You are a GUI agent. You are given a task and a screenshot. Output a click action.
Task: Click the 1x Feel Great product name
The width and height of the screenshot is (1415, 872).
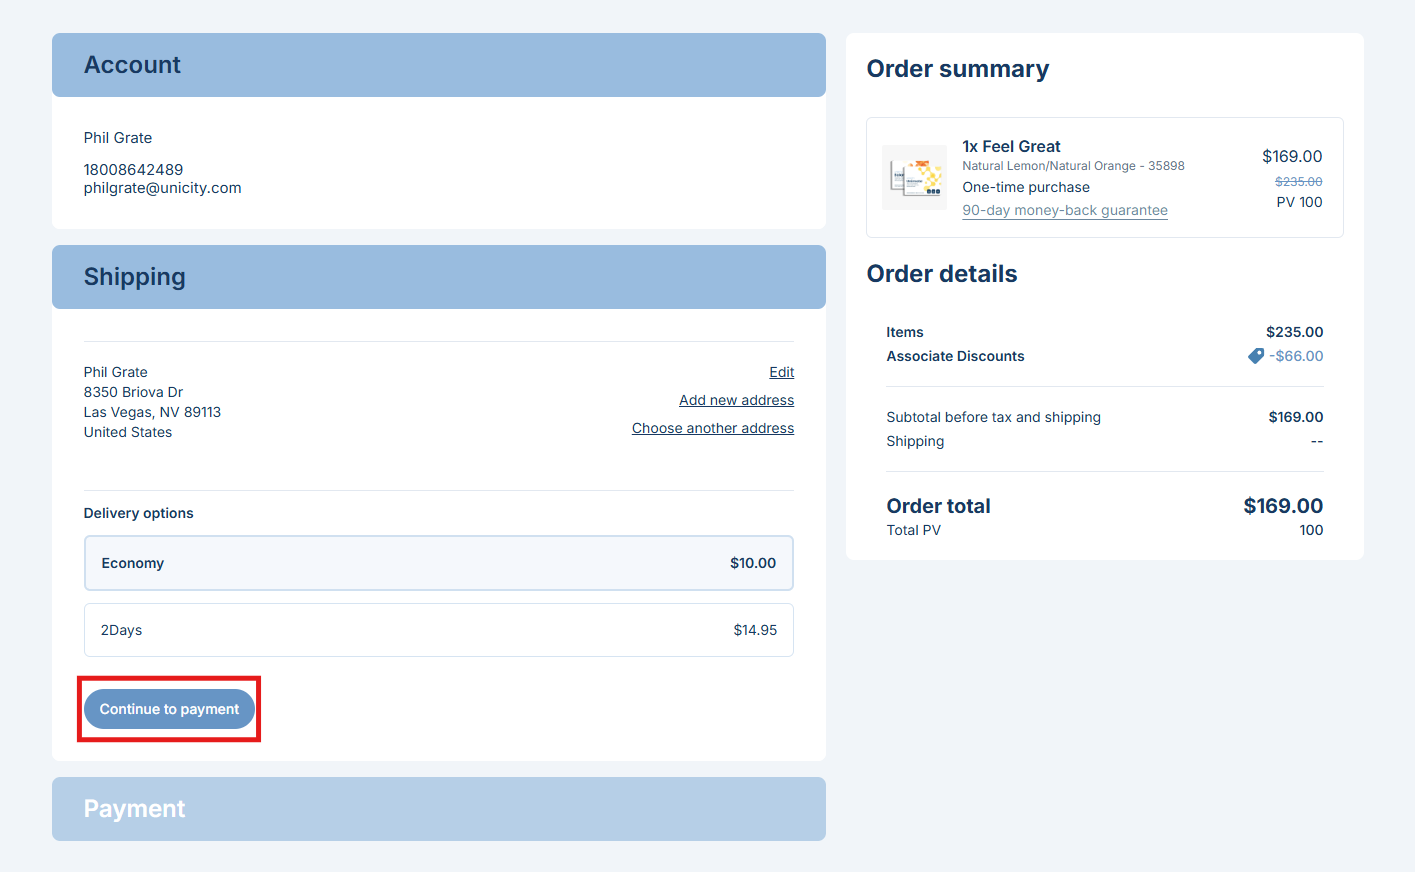[1011, 146]
